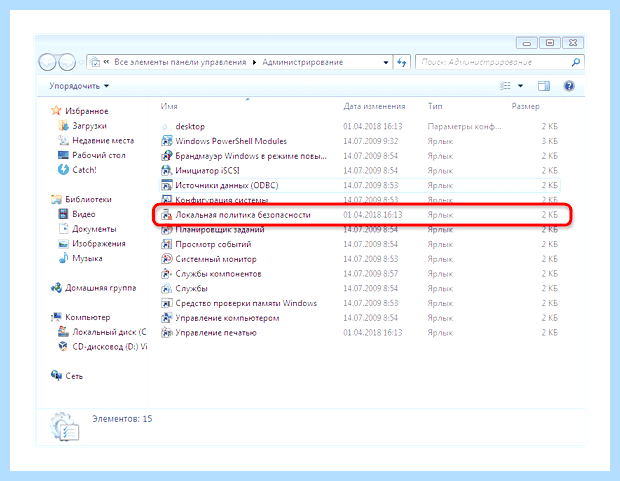The image size is (620, 481).
Task: Open help with the question-mark icon
Action: point(569,86)
